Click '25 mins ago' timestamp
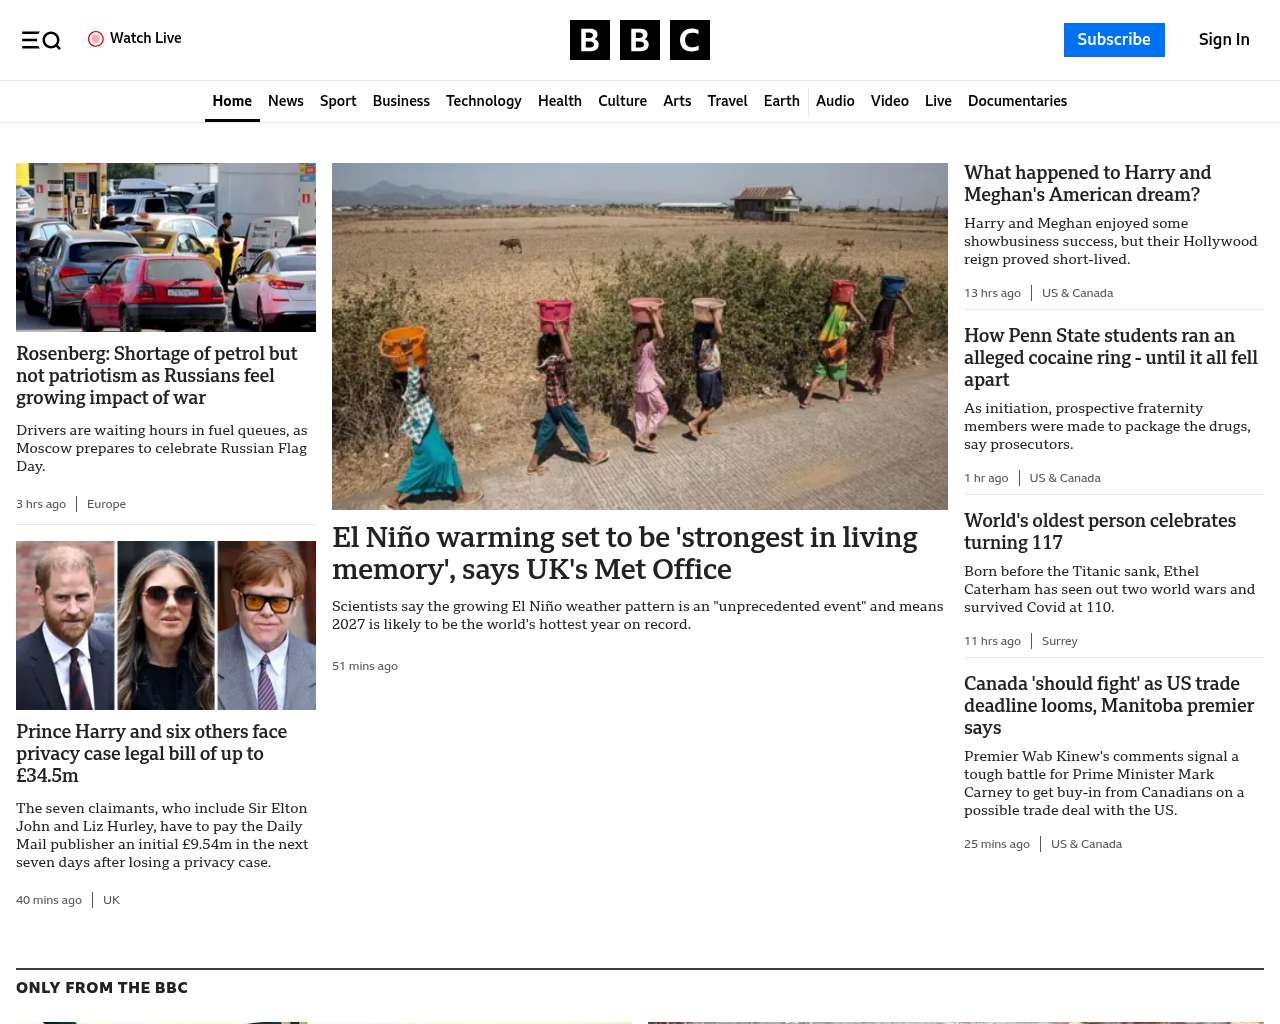This screenshot has height=1024, width=1280. pyautogui.click(x=997, y=844)
